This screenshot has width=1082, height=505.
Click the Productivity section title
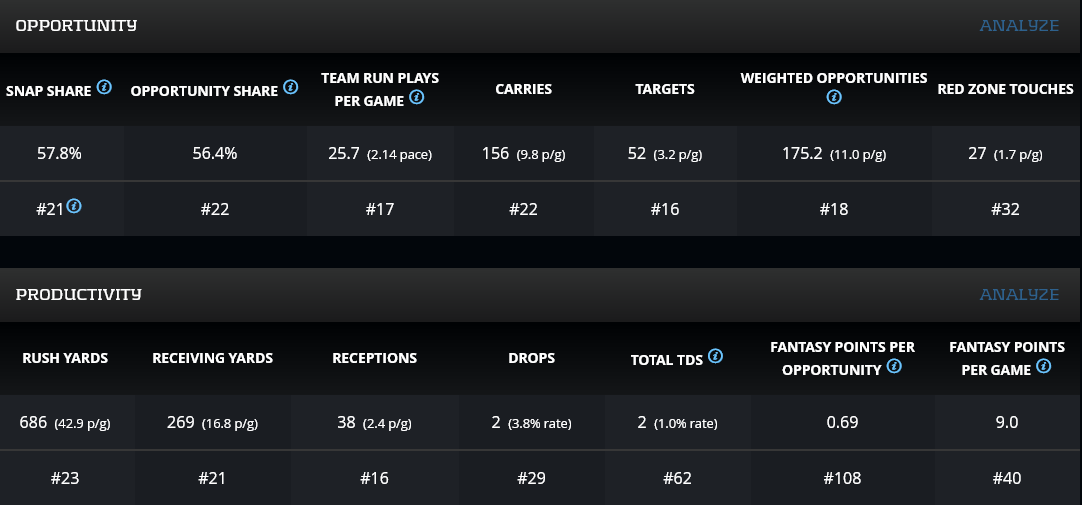click(78, 294)
